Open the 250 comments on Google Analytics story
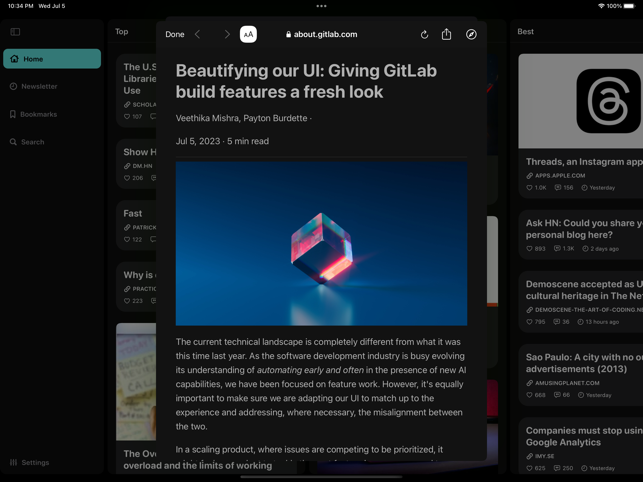 tap(563, 468)
